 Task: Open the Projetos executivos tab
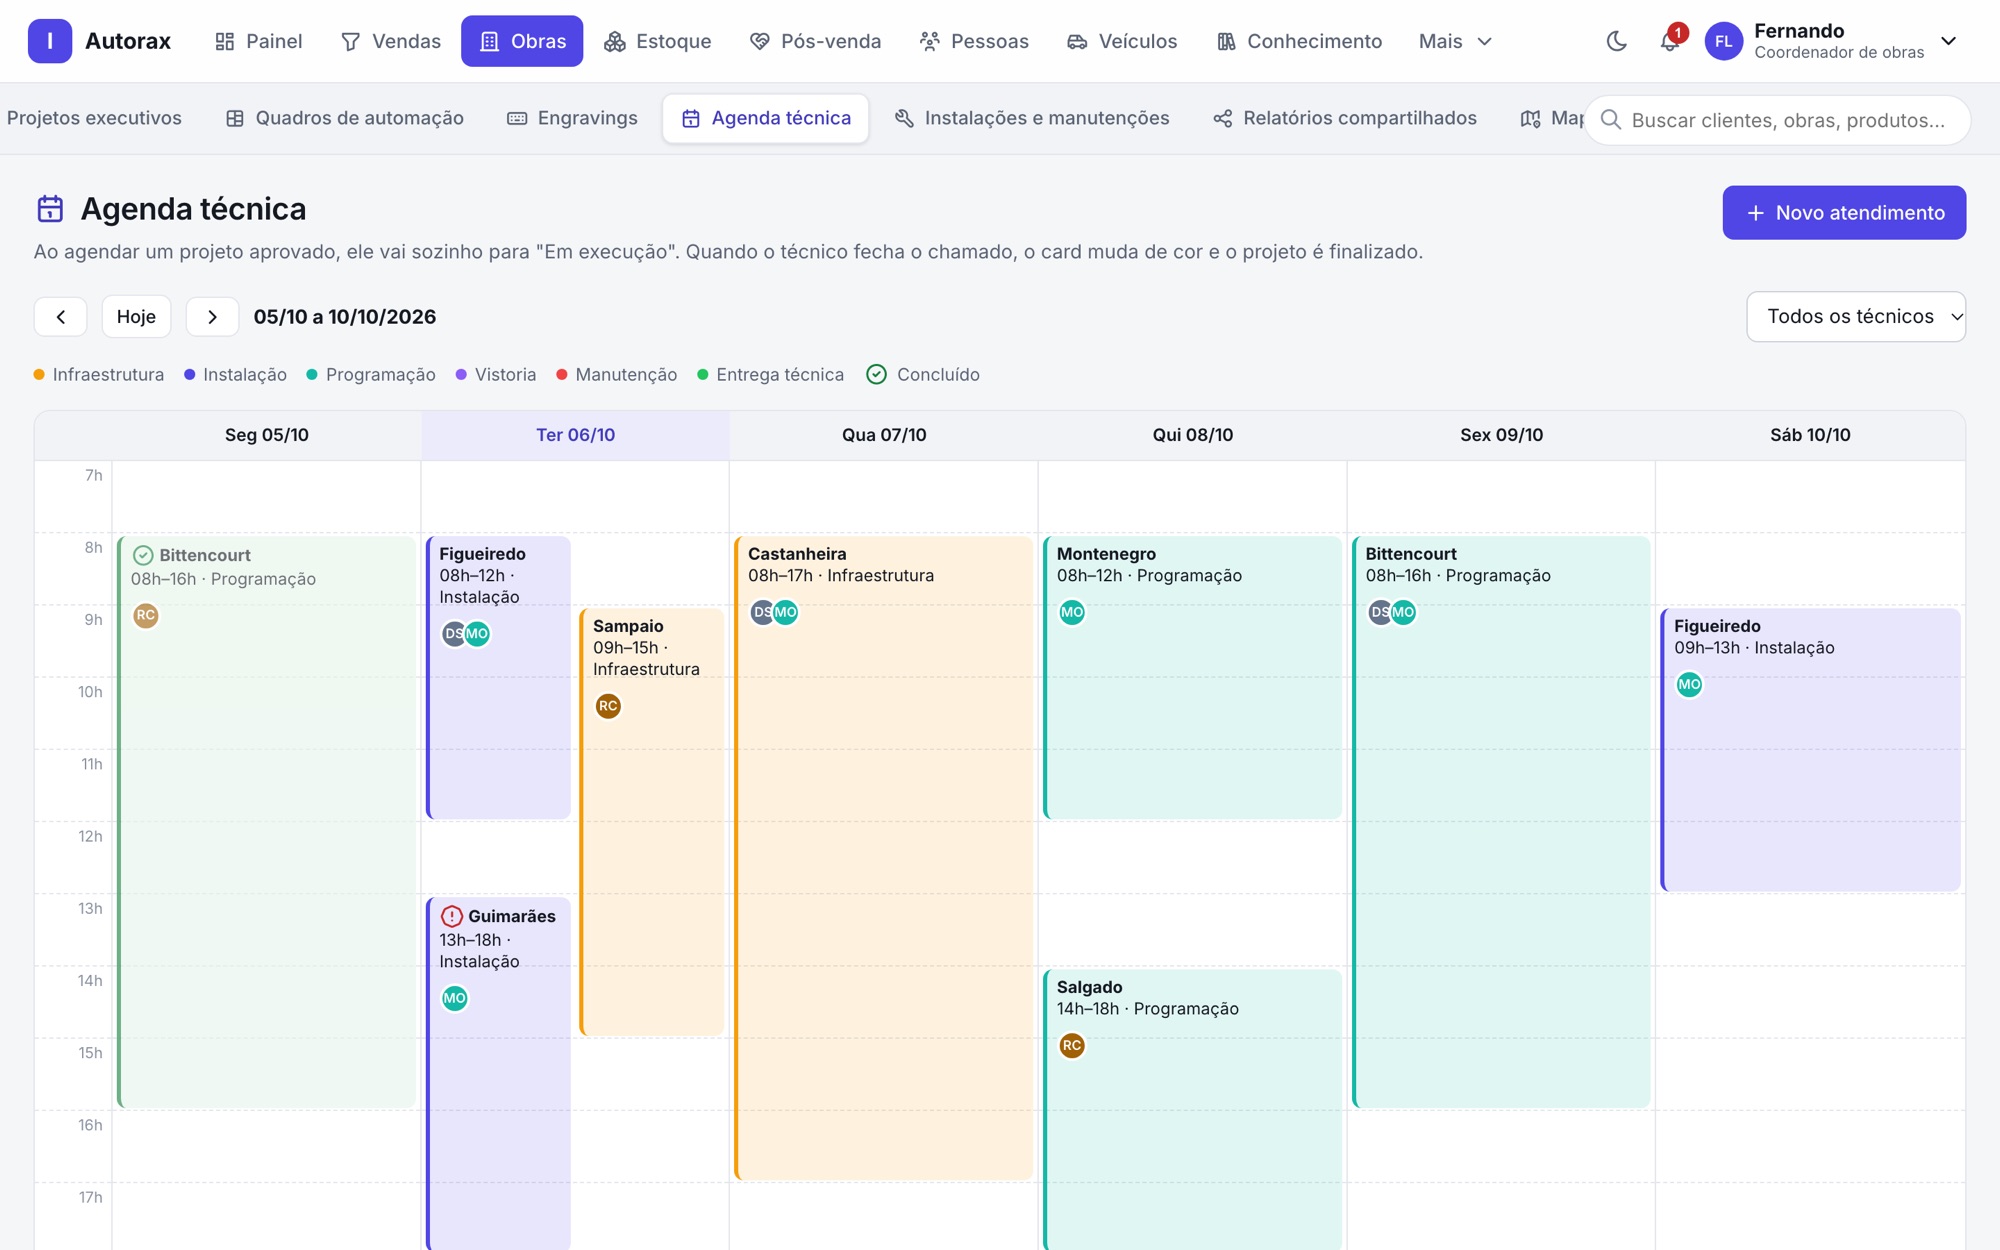[x=94, y=118]
